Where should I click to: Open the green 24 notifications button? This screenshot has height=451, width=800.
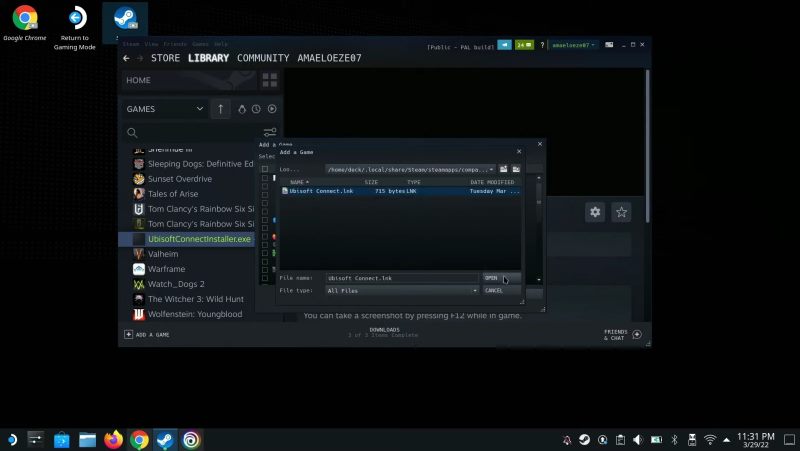coord(524,45)
